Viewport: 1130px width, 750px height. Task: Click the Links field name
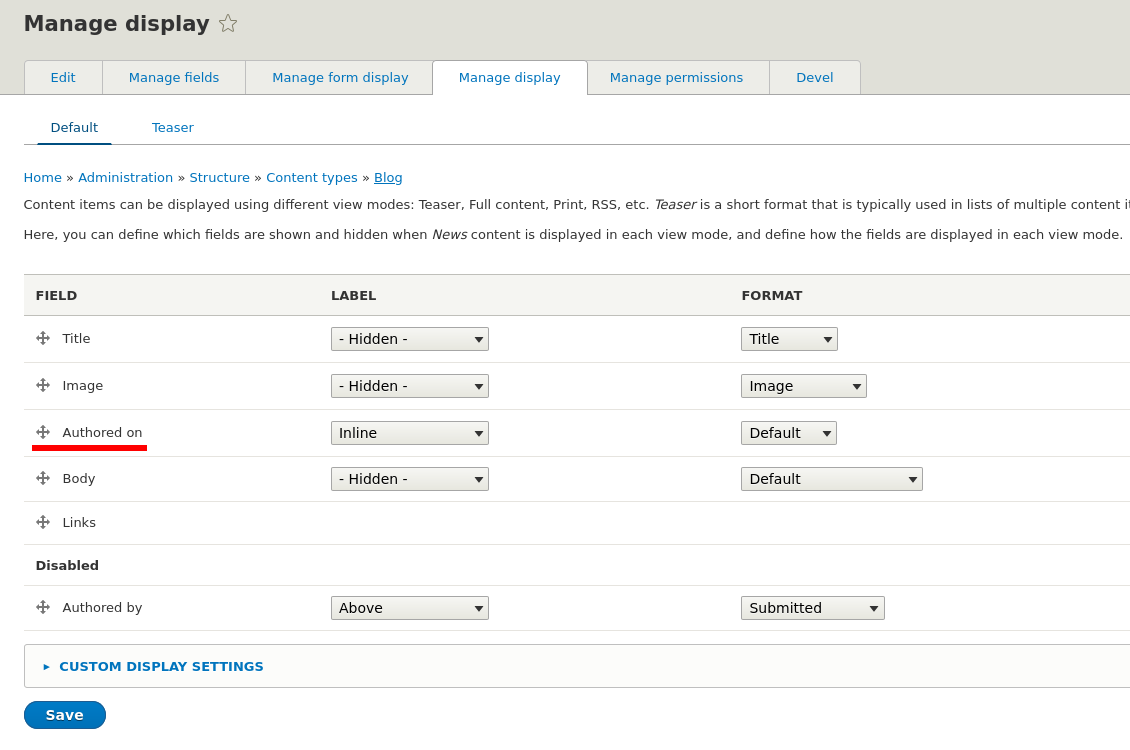click(79, 522)
